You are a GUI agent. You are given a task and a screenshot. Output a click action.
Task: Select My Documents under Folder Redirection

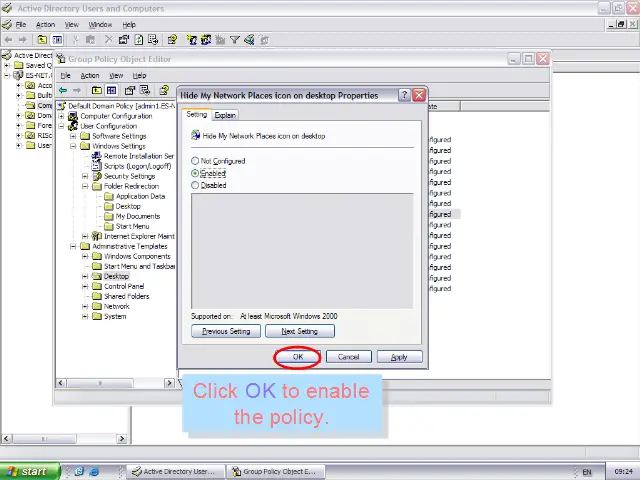138,216
